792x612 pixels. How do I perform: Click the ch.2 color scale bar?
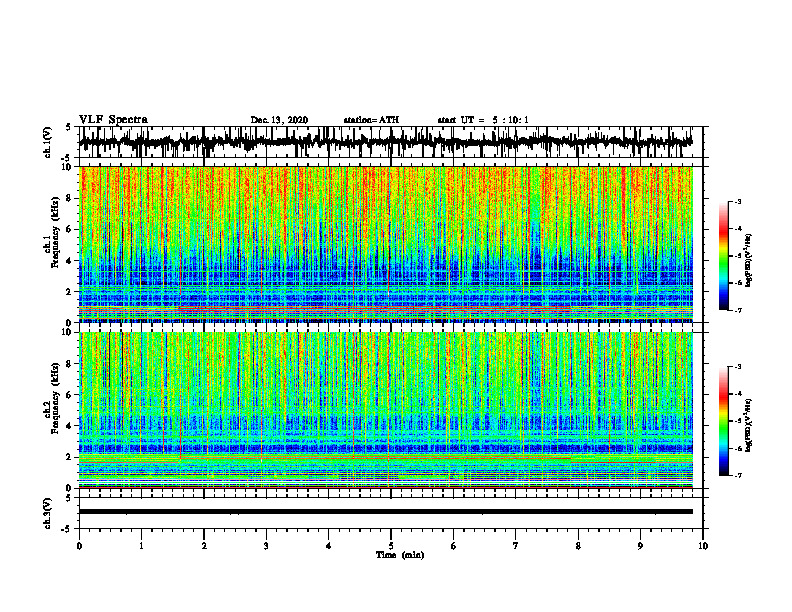[724, 421]
